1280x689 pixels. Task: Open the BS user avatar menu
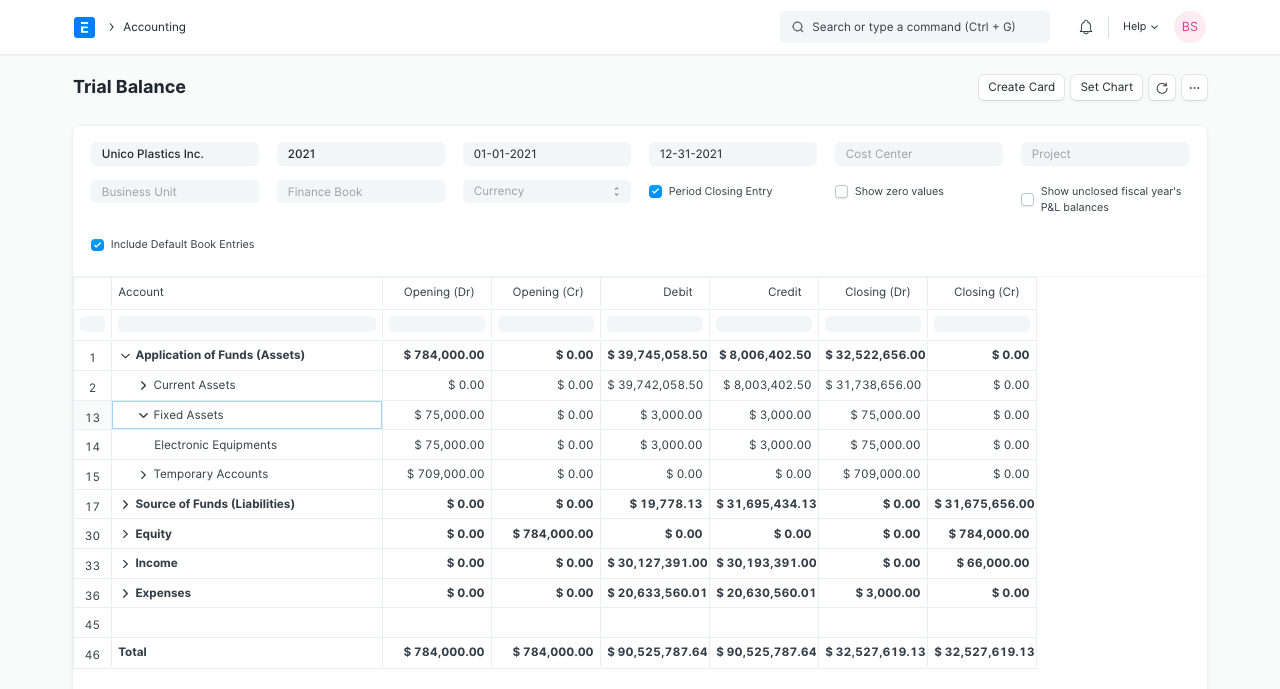[x=1189, y=27]
